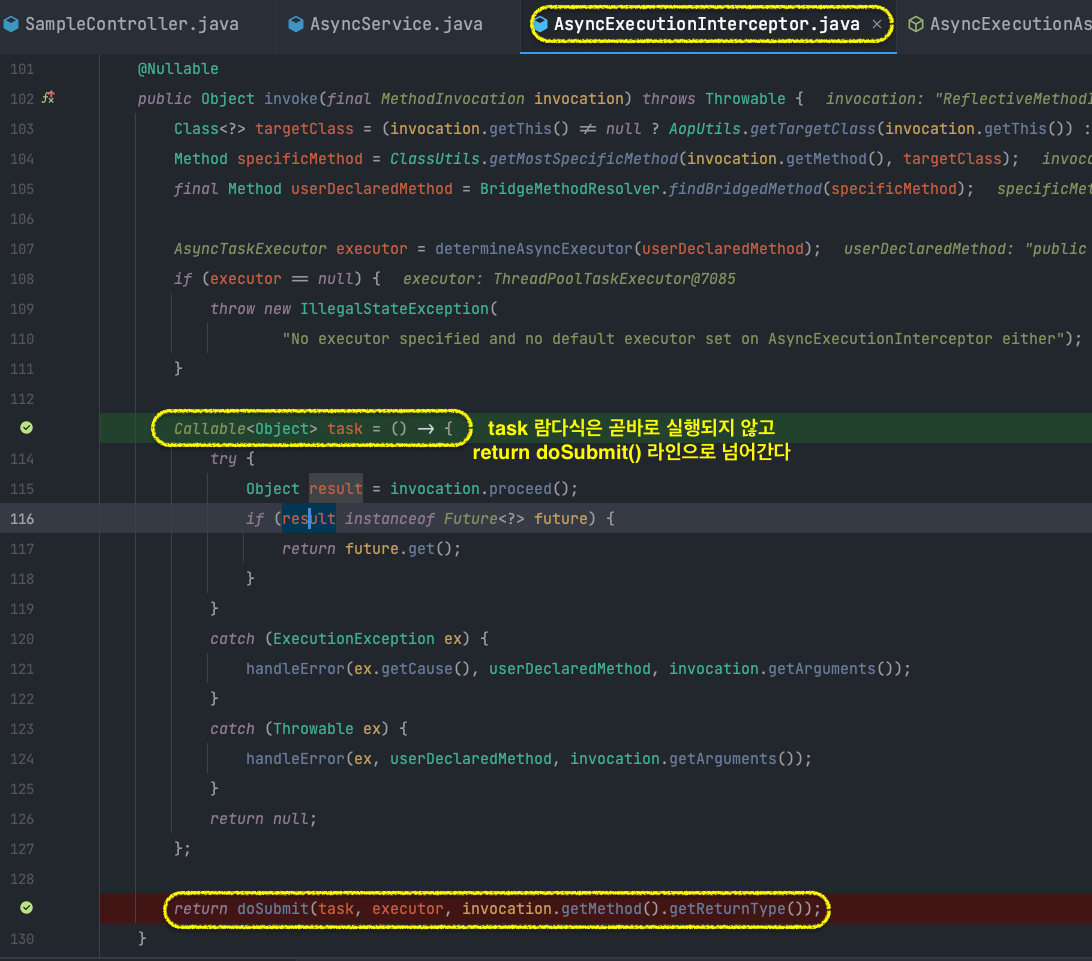Switch to the AsyncService.java tab
Image resolution: width=1092 pixels, height=961 pixels.
(396, 24)
